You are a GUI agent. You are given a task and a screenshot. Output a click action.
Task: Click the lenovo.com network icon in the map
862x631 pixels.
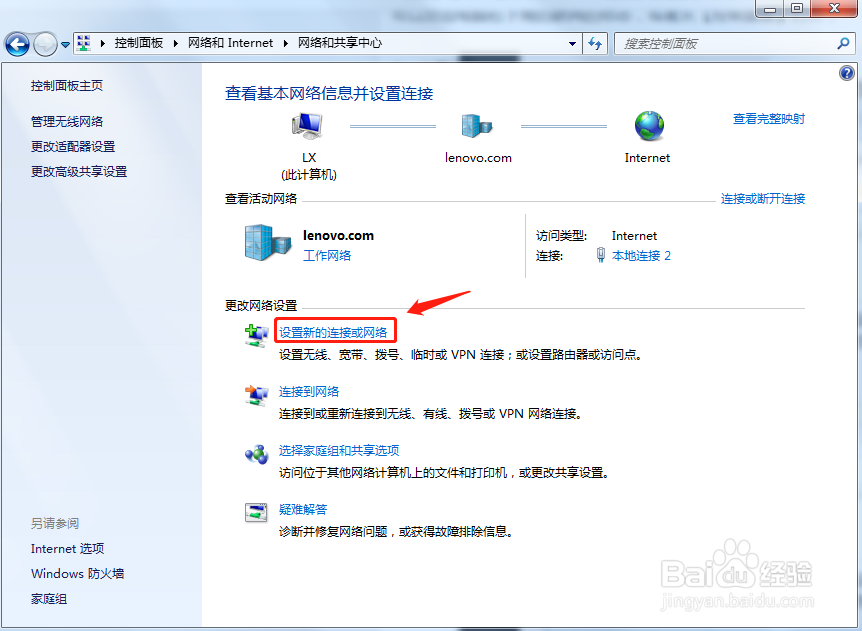[477, 125]
